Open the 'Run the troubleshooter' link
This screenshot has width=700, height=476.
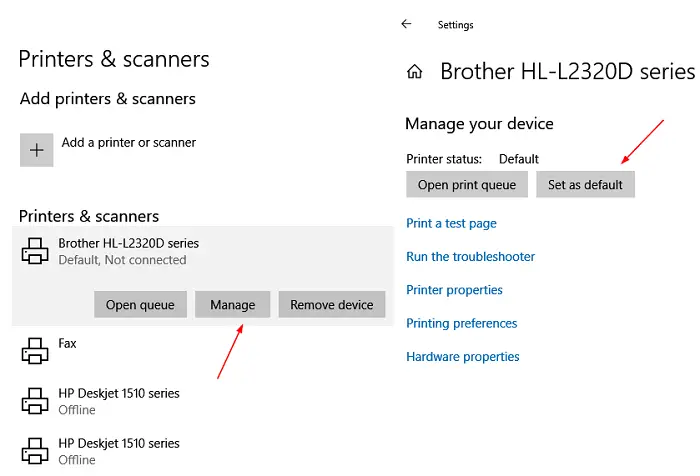tap(471, 257)
